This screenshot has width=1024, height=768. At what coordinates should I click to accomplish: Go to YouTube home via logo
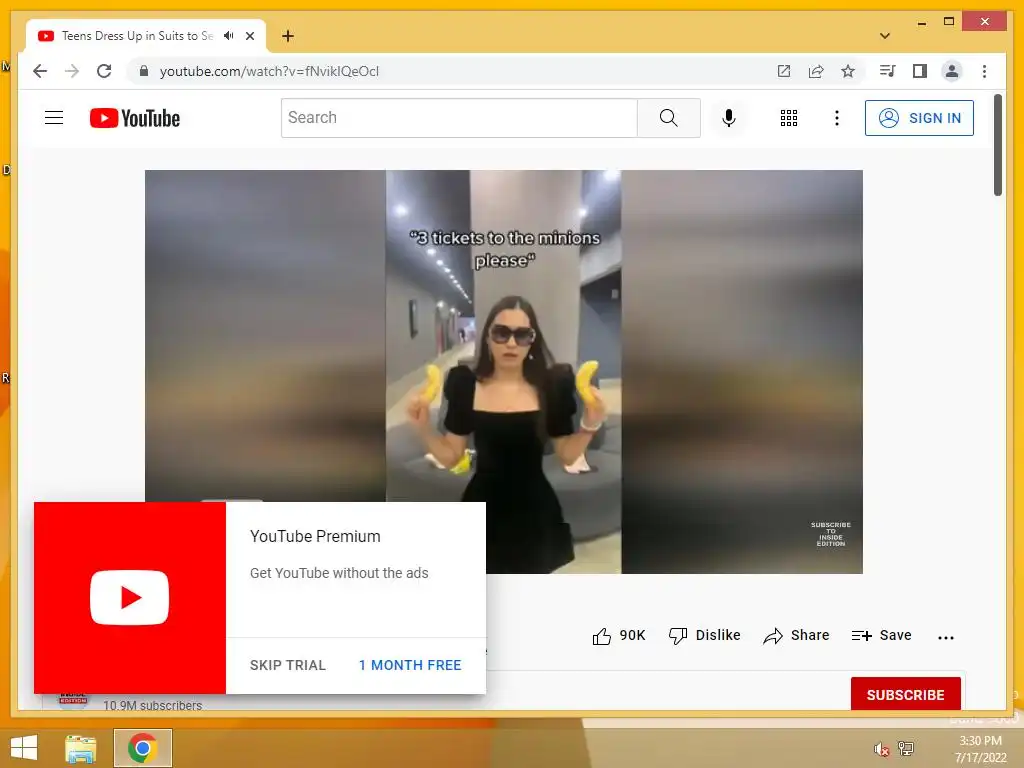[x=135, y=118]
